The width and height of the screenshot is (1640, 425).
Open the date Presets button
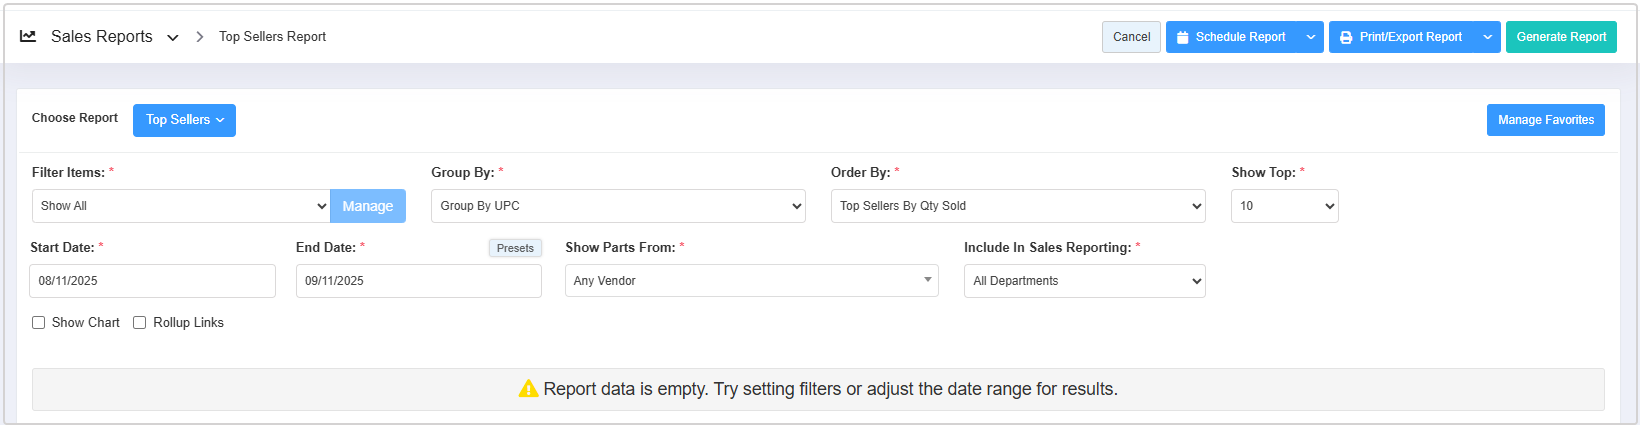[x=515, y=248]
